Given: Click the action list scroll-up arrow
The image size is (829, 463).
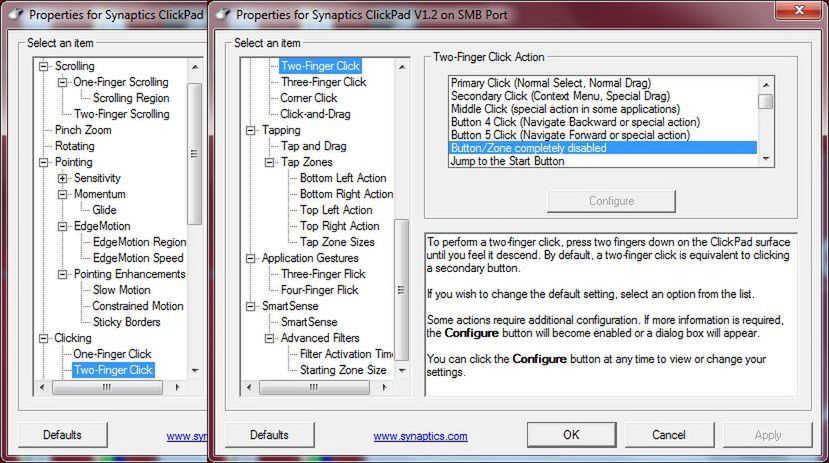Looking at the screenshot, I should pos(766,85).
